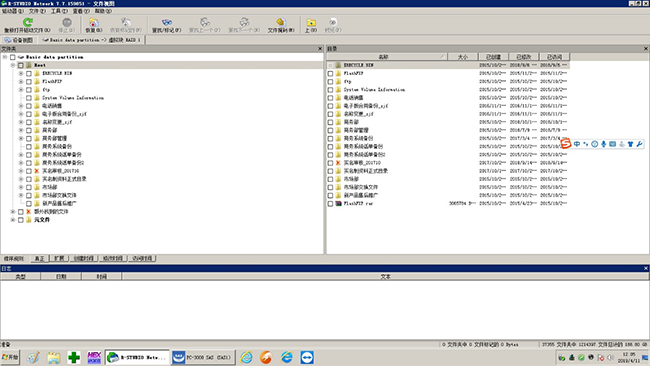The height and width of the screenshot is (366, 650).
Task: Click the 大小 (size) column header
Action: (463, 57)
